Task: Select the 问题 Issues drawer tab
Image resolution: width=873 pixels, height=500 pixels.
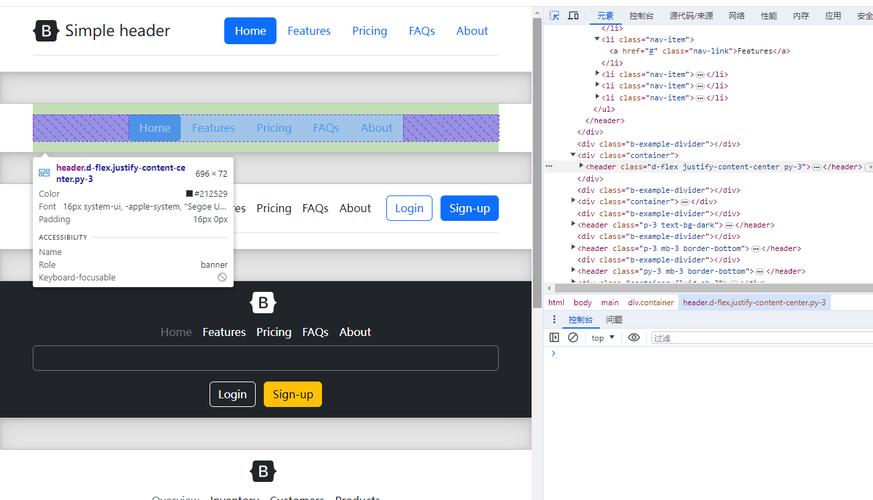Action: tap(614, 320)
